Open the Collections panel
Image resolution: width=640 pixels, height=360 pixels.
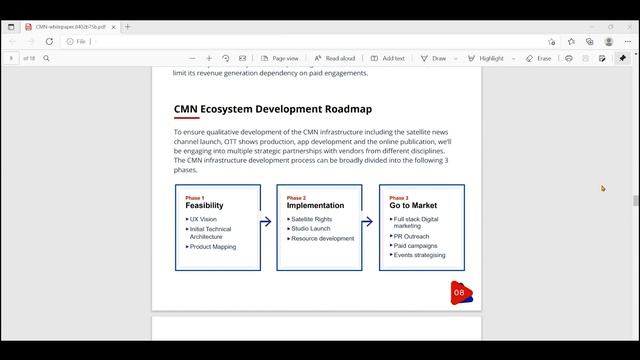coord(590,42)
